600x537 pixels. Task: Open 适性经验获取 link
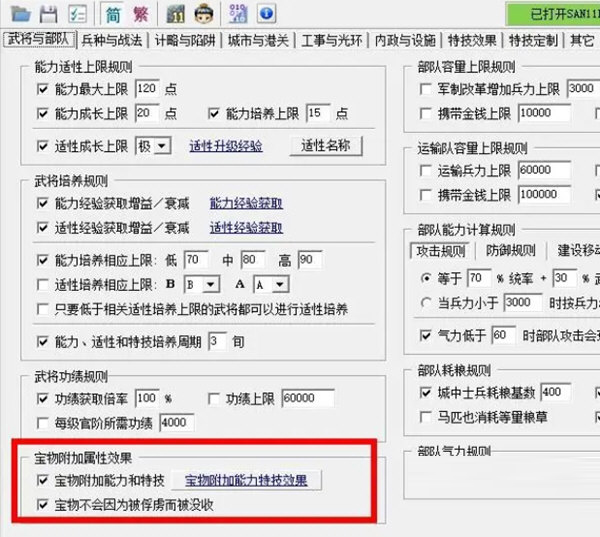(x=246, y=228)
